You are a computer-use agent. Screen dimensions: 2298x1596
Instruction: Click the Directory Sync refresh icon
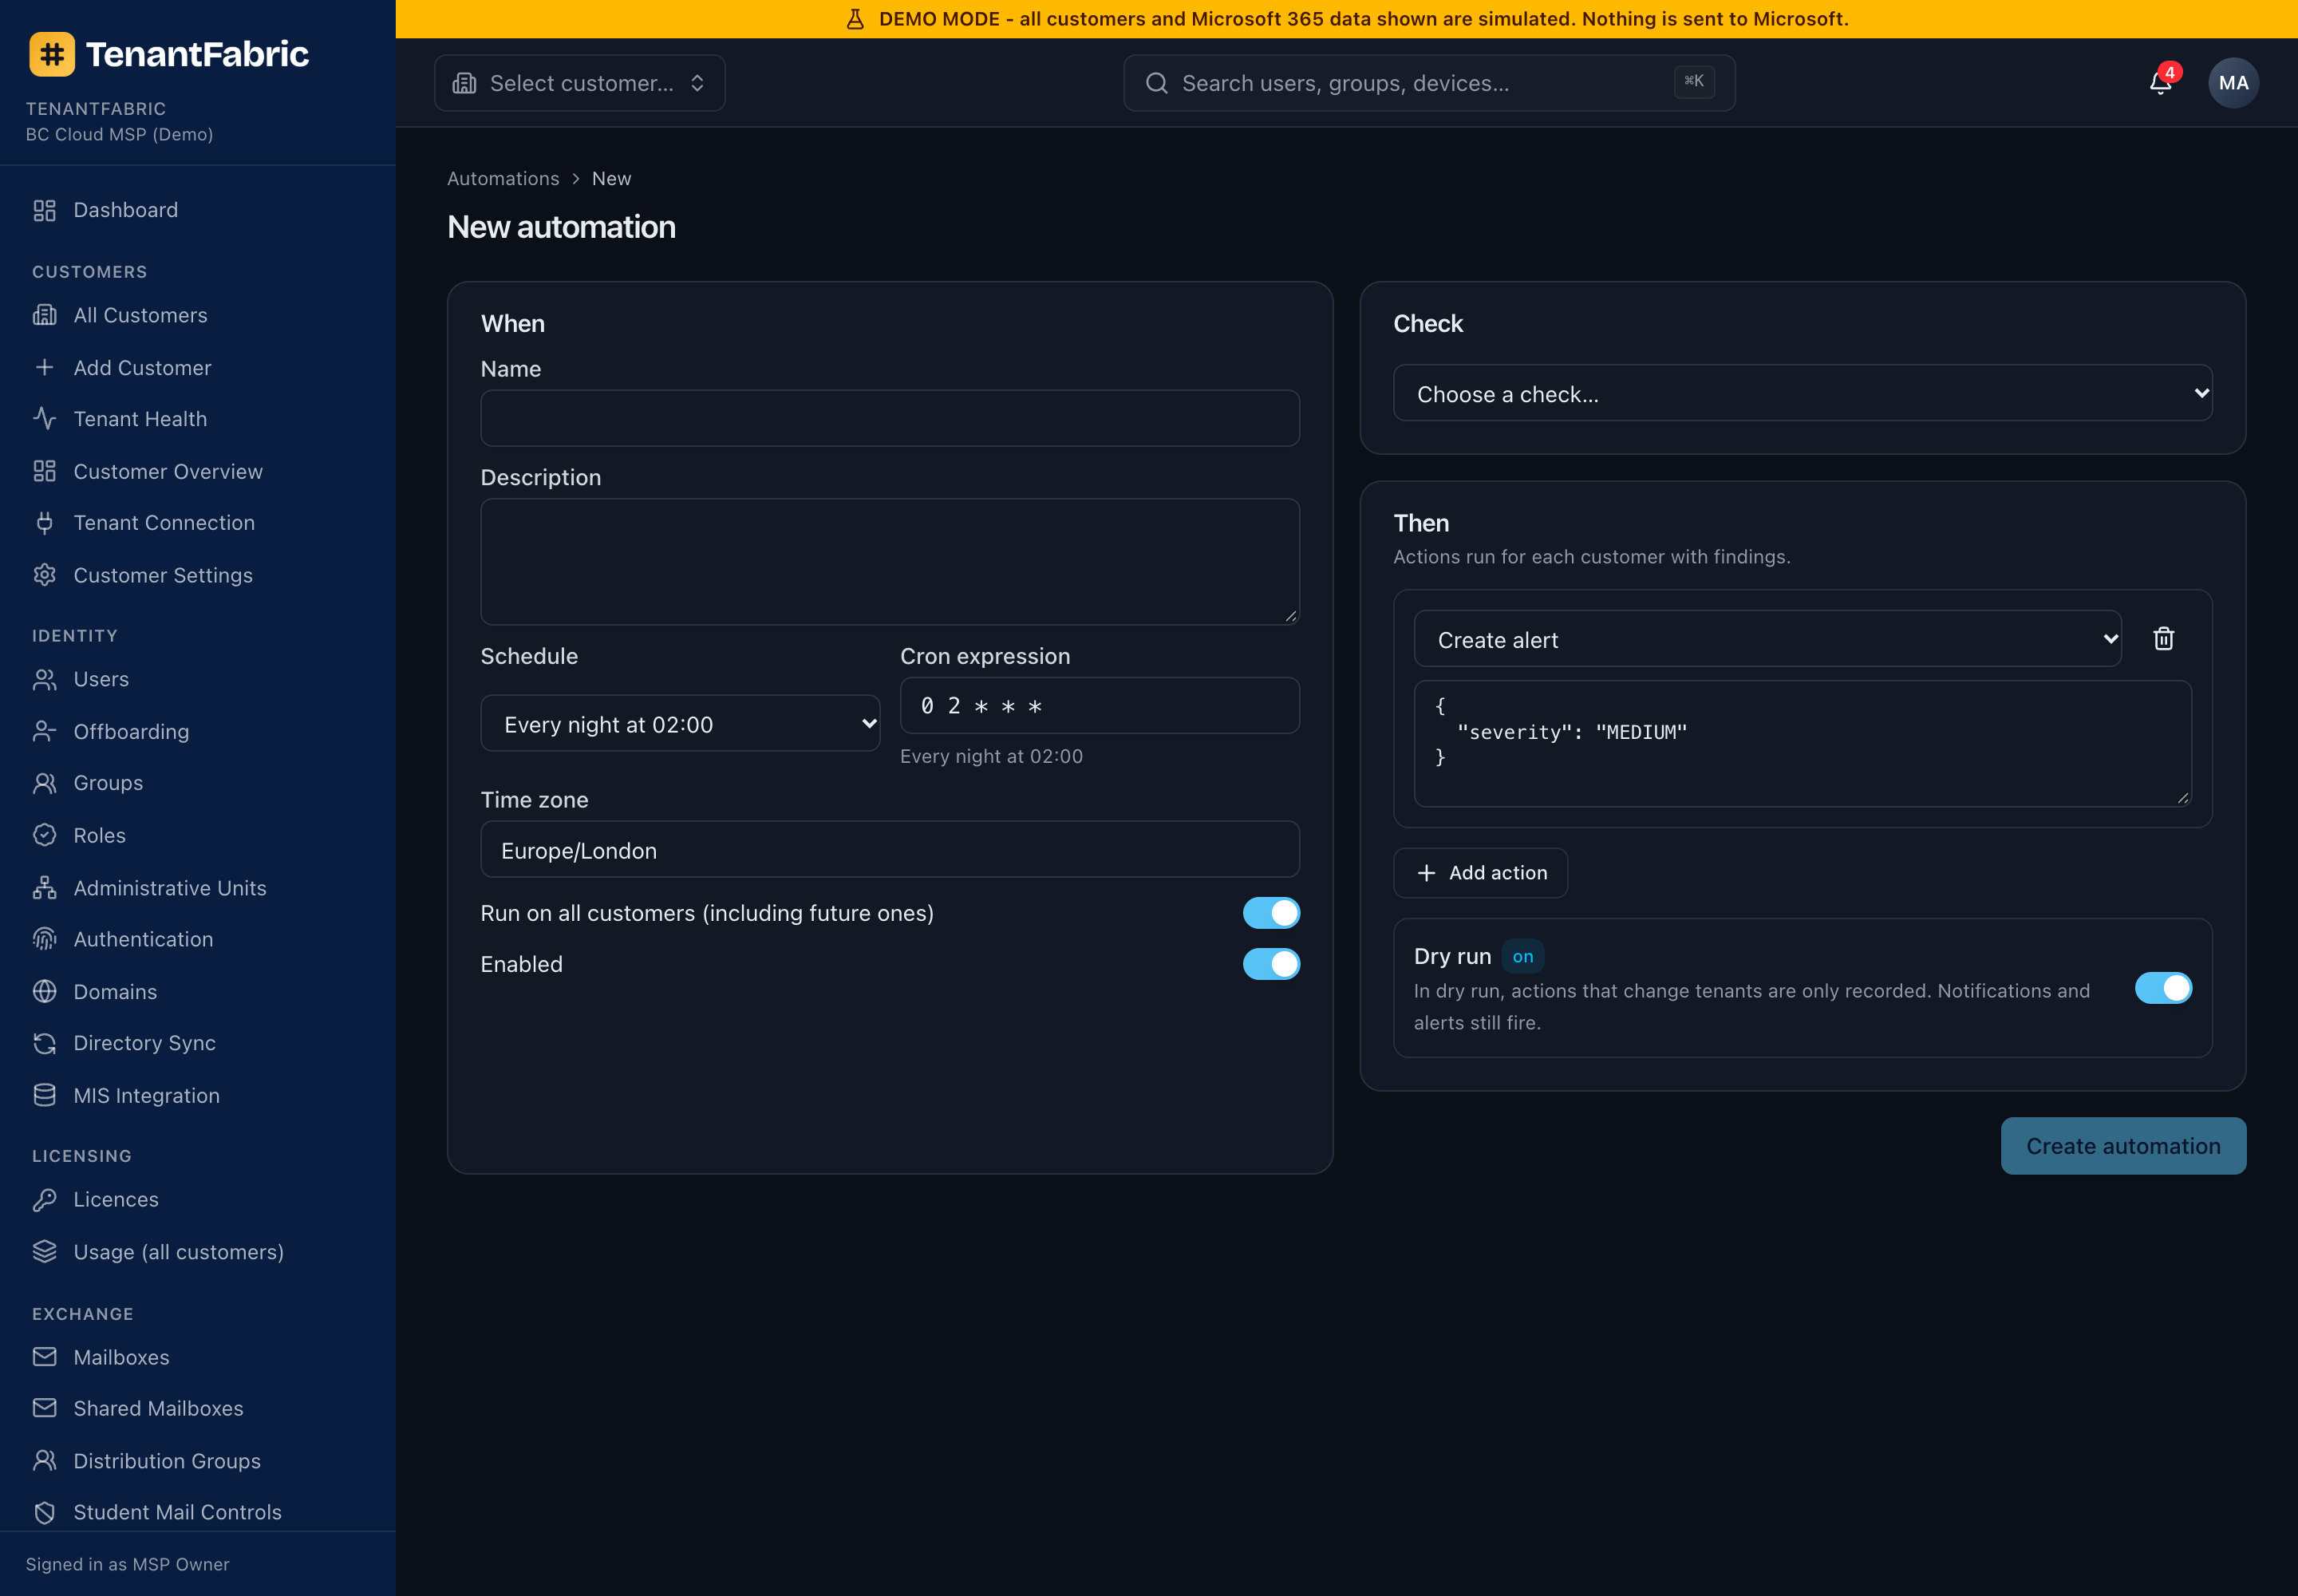(x=44, y=1043)
